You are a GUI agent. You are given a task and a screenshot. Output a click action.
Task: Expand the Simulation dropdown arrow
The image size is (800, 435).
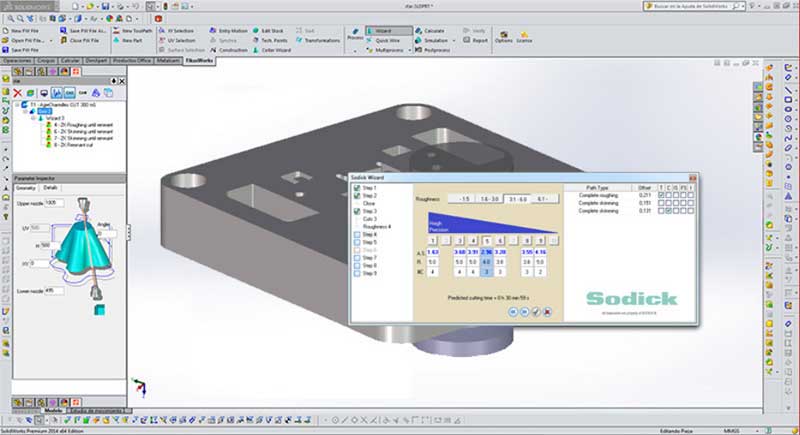pyautogui.click(x=454, y=40)
